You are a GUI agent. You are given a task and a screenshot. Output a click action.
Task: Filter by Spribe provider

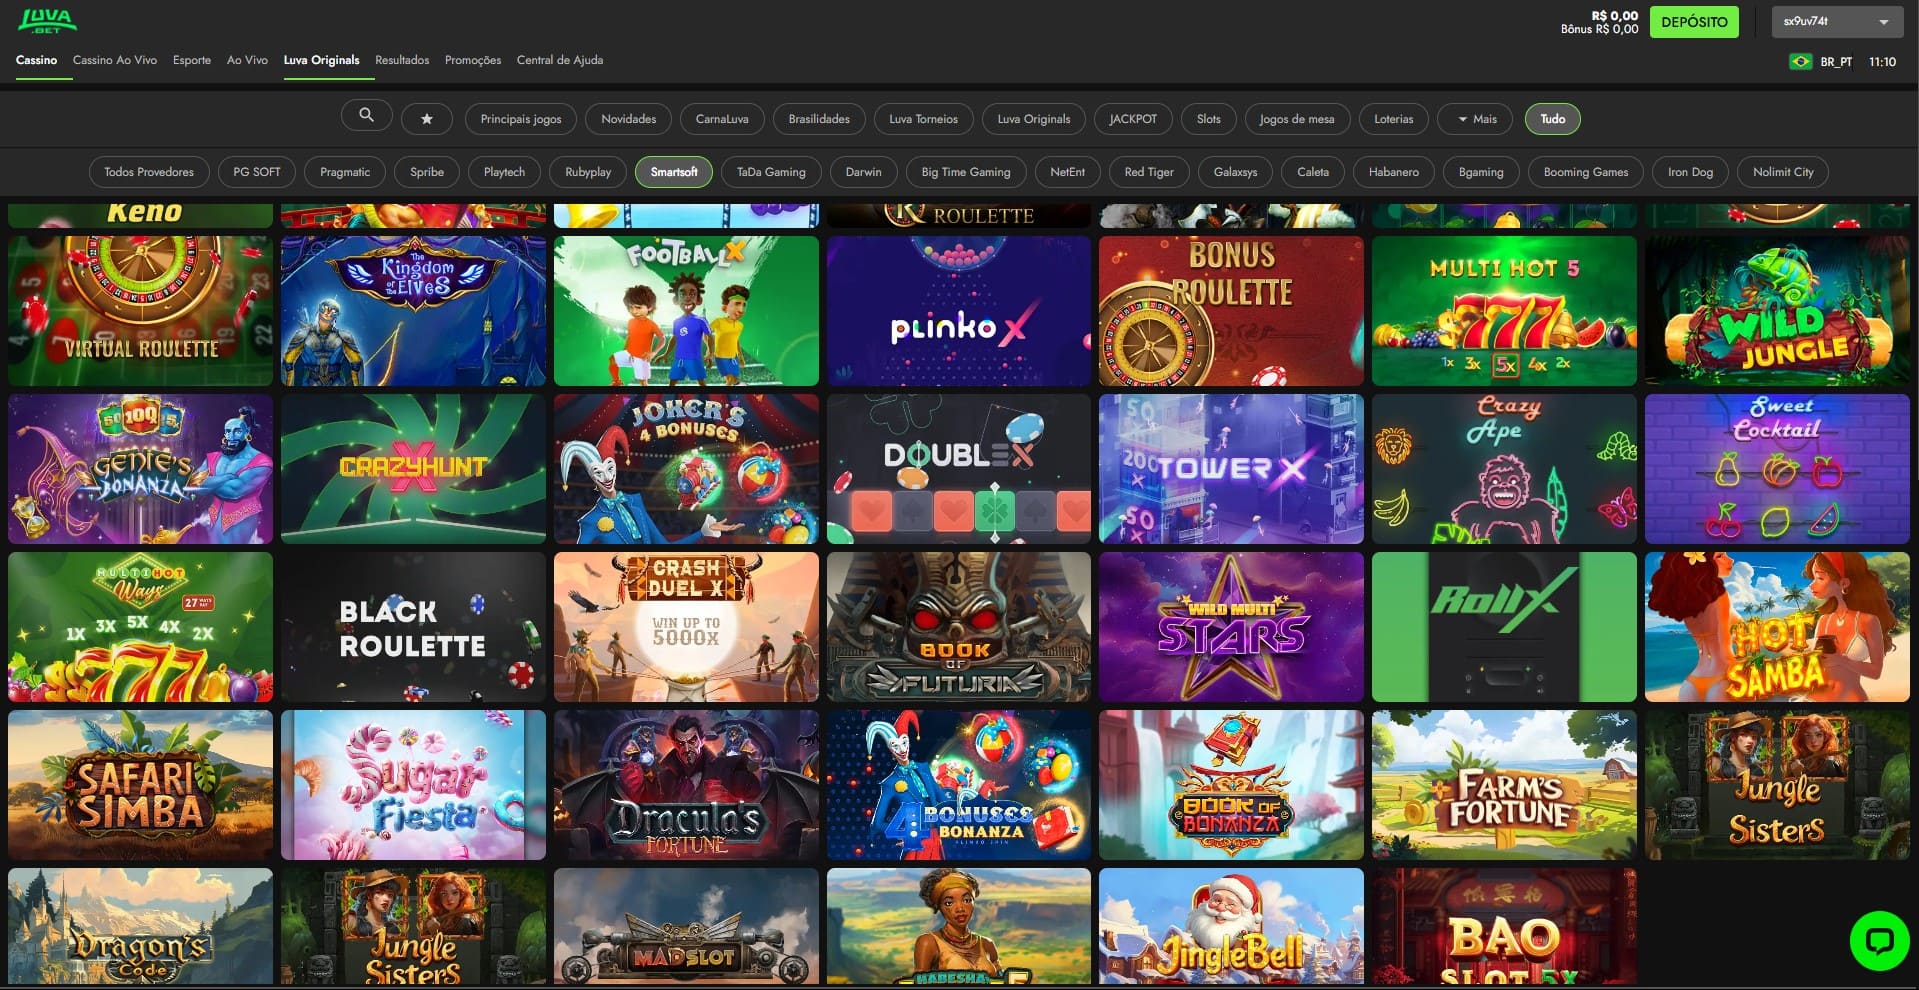pyautogui.click(x=427, y=172)
